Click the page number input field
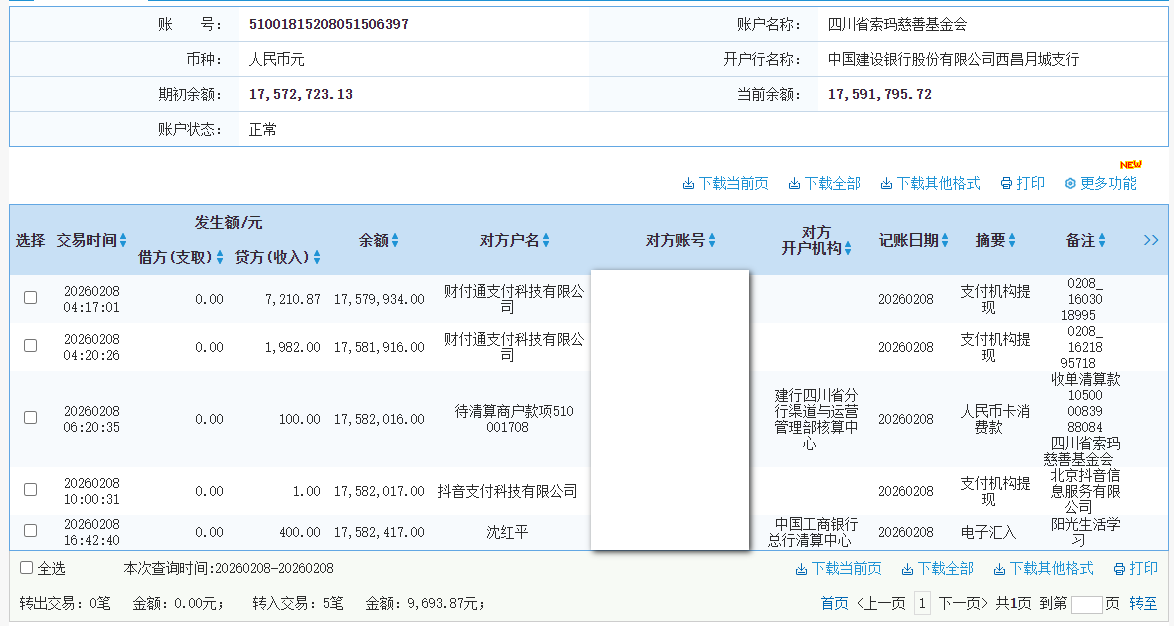Screen dimensions: 1174x626 click(1086, 604)
